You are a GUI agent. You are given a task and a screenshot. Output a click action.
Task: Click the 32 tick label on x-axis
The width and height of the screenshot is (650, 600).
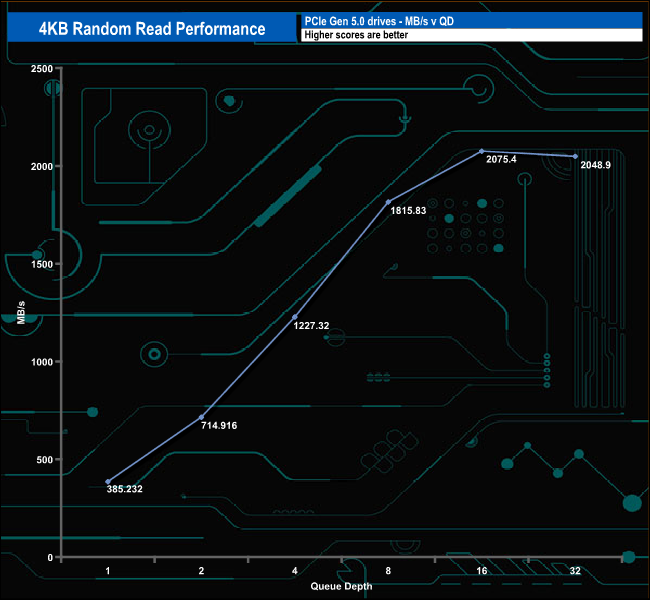tap(575, 570)
